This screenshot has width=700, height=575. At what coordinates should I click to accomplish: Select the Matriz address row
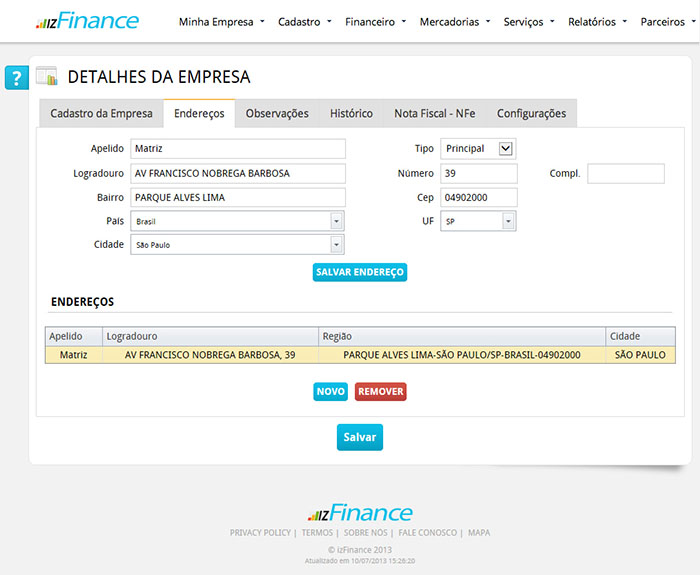pos(360,354)
